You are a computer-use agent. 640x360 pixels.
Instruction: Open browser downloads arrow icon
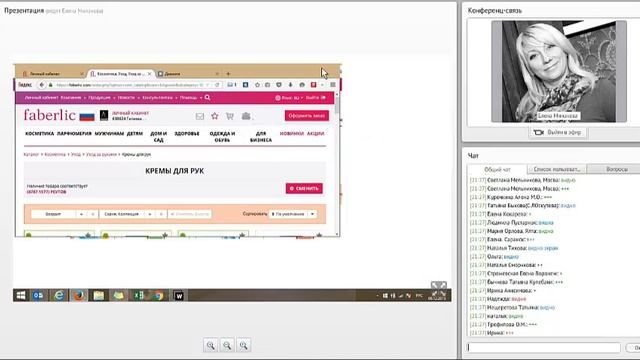click(x=290, y=85)
